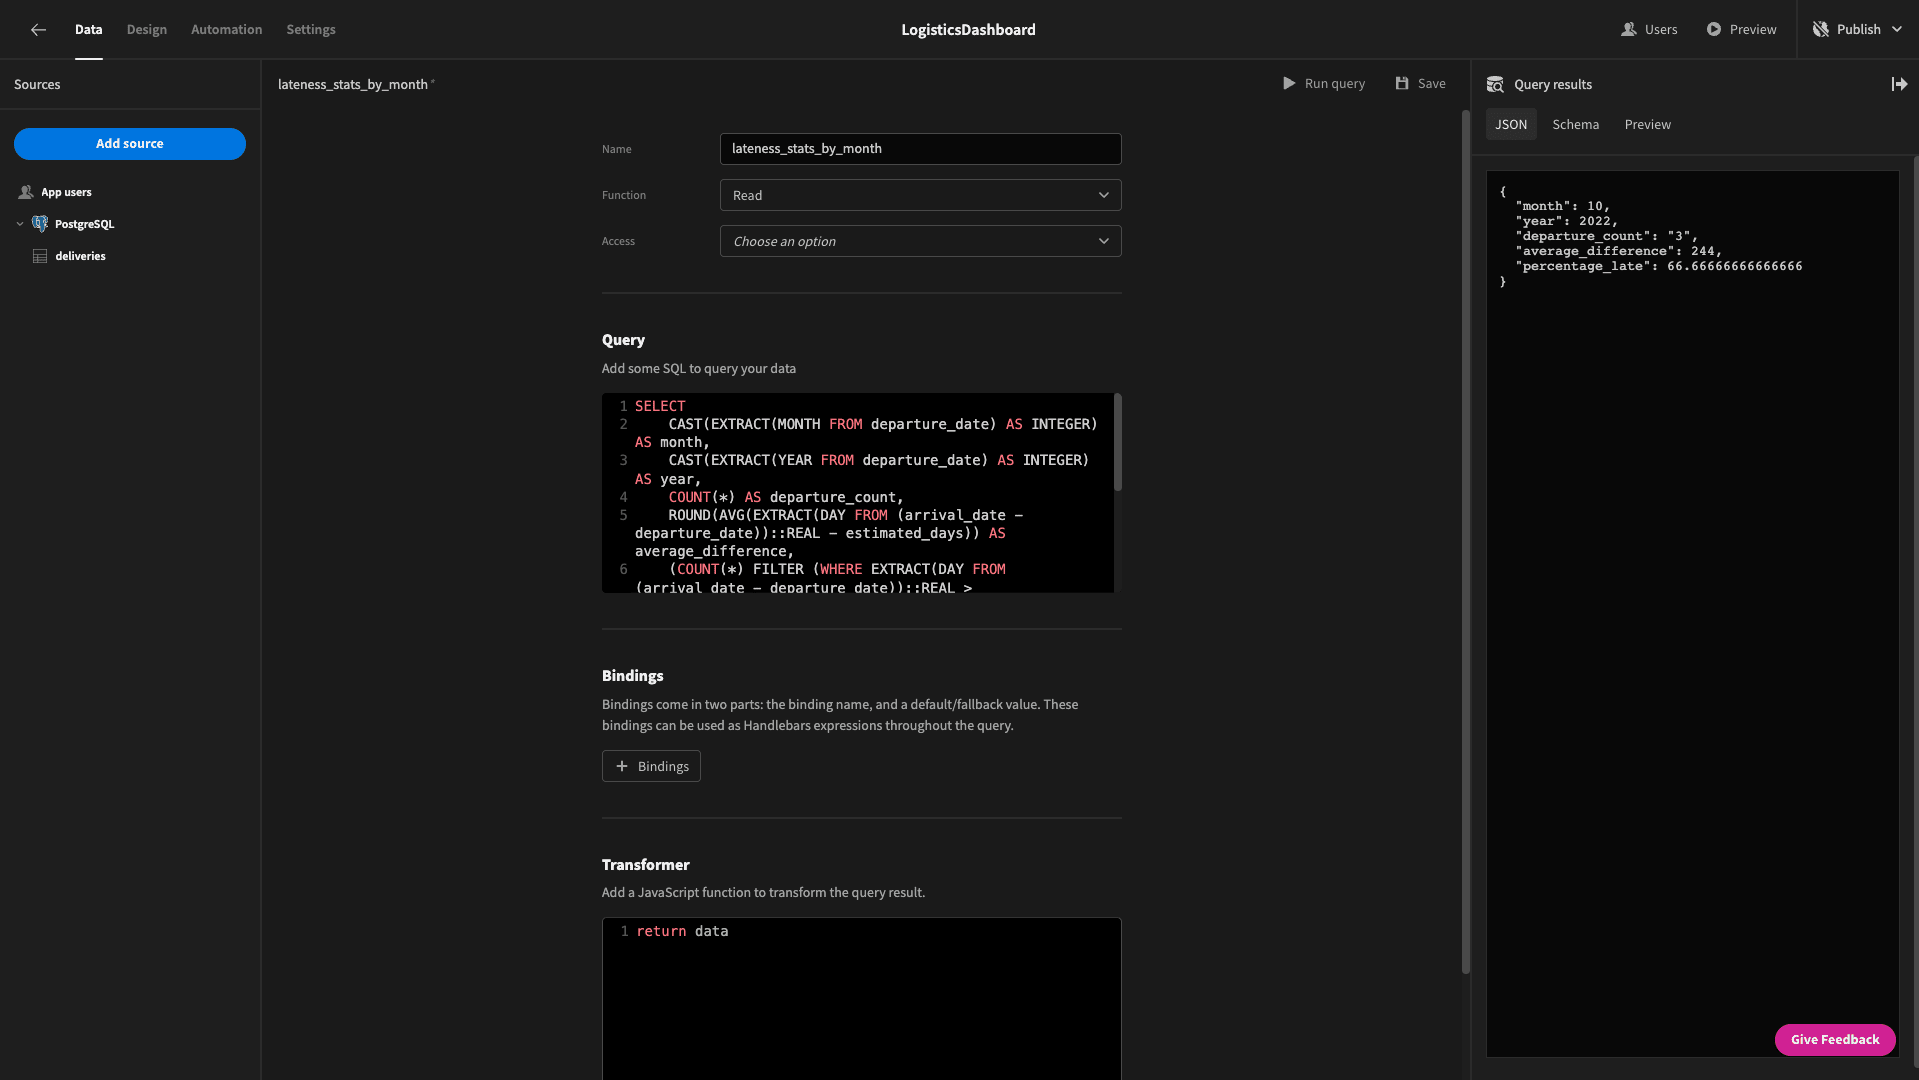Click inside the Transformer code editor

click(x=861, y=999)
